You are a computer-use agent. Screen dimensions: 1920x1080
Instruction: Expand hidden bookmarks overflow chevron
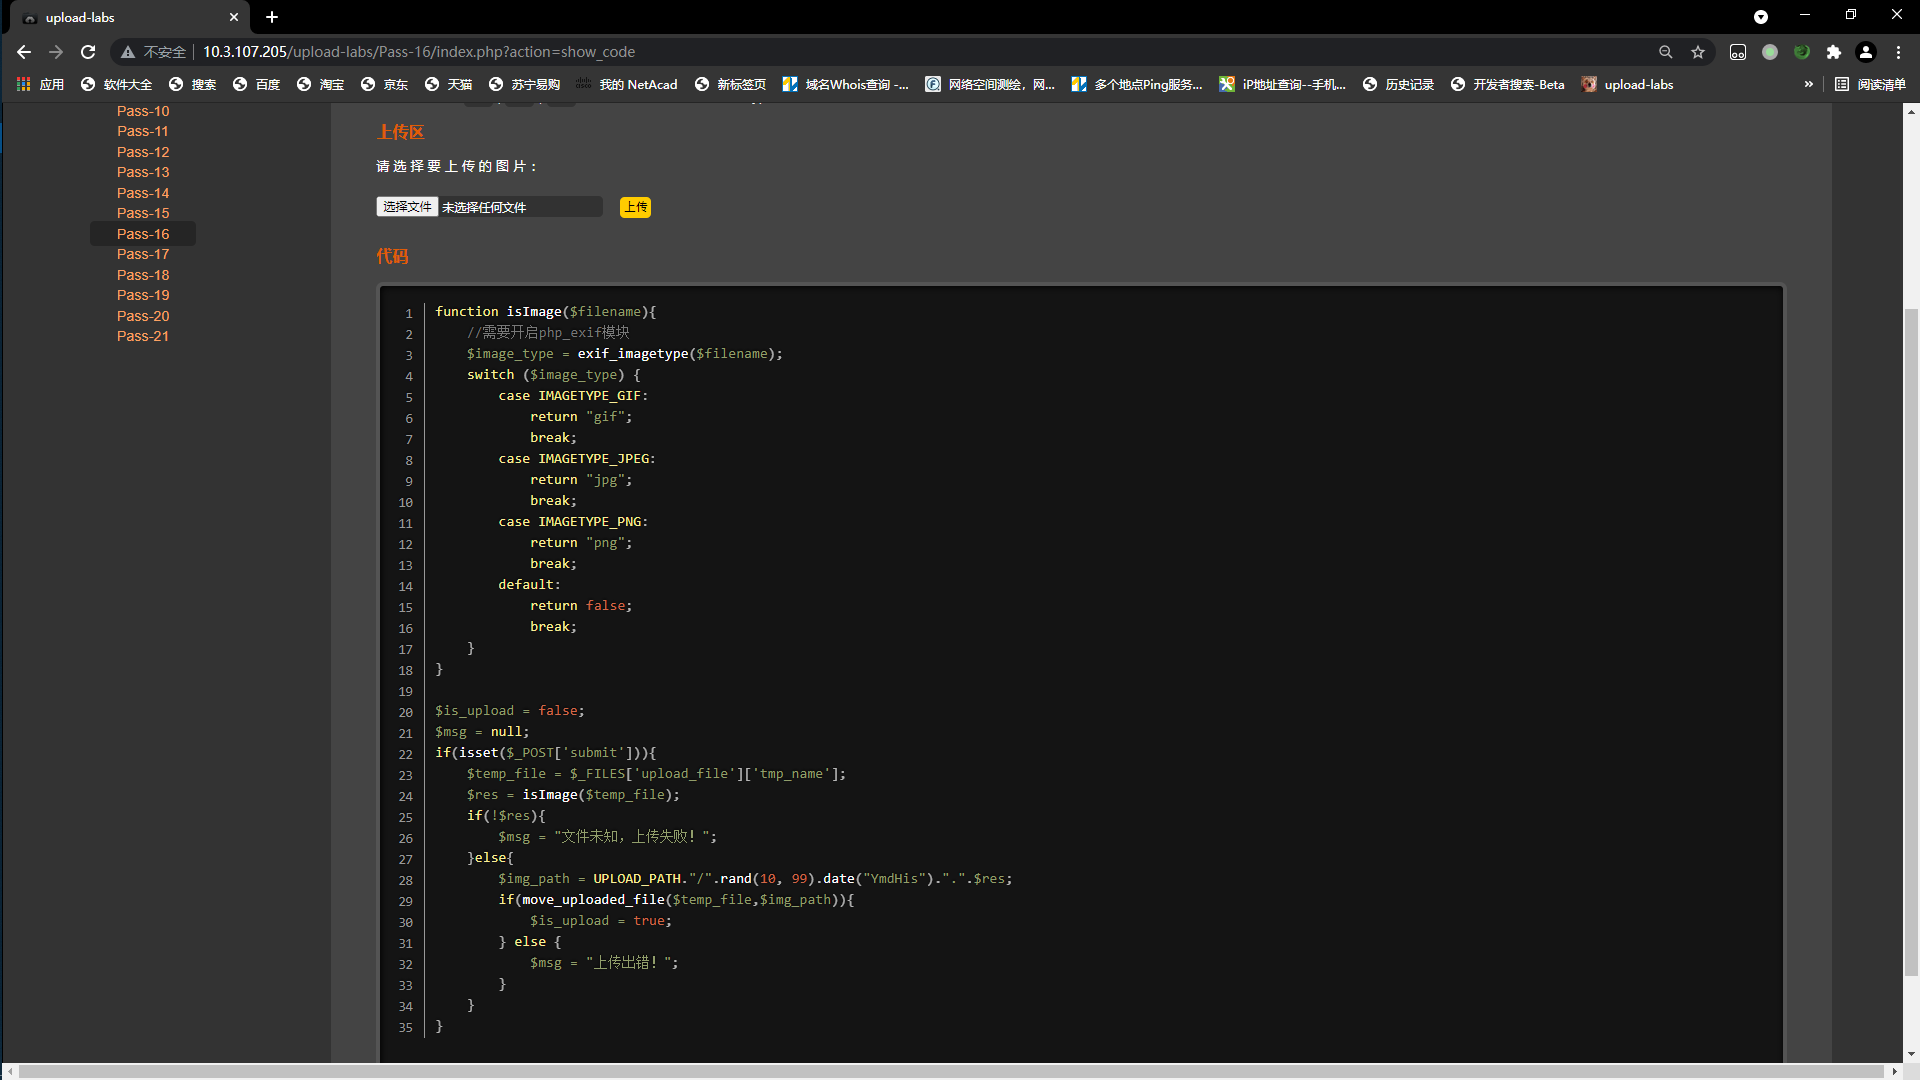point(1808,85)
